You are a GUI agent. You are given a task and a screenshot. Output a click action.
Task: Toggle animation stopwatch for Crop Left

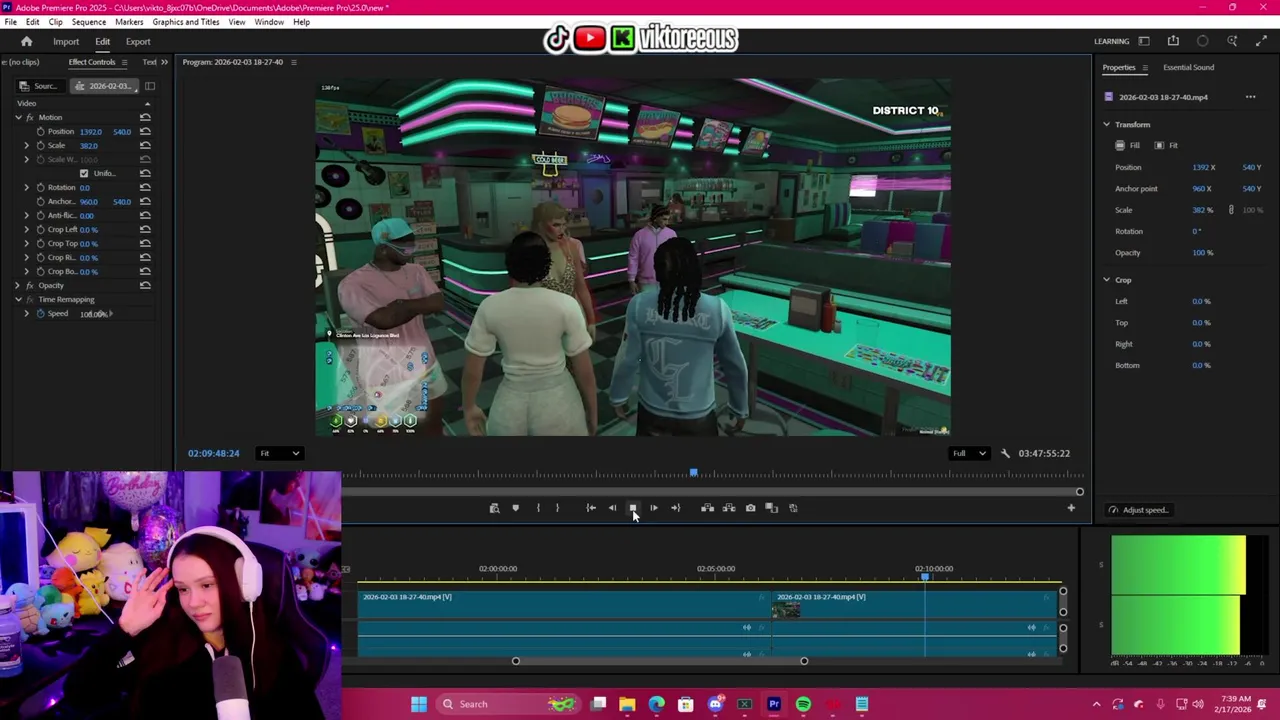point(41,229)
